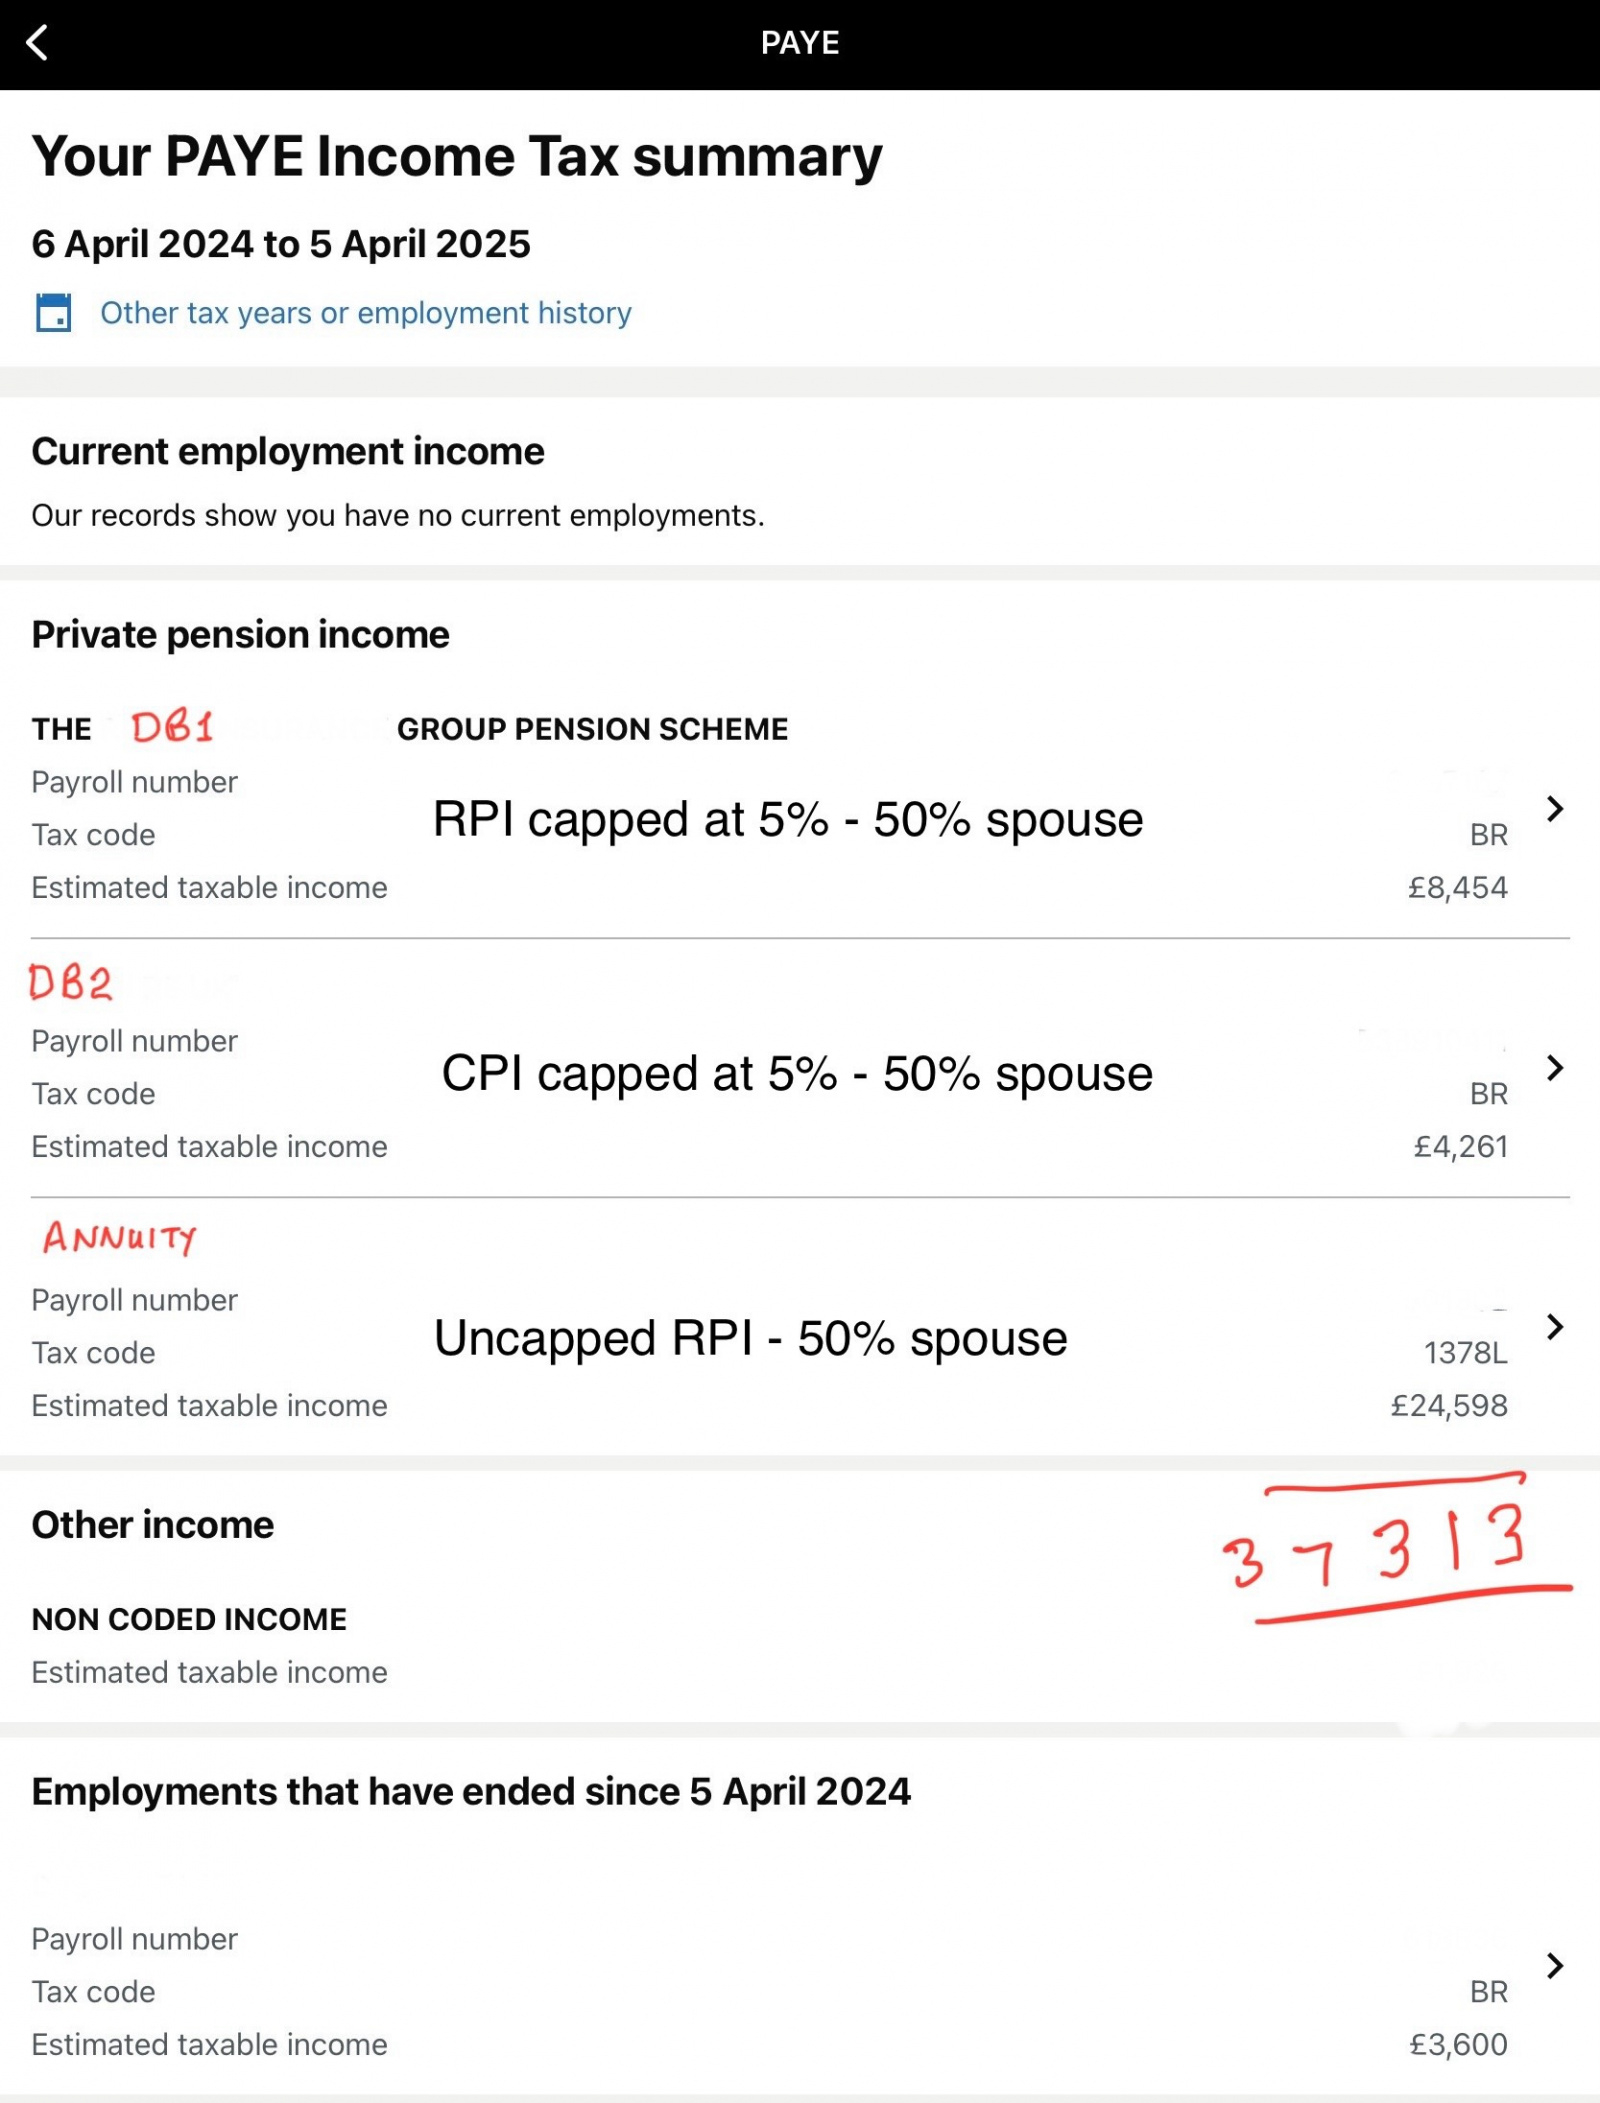Tap the back arrow in header
1600x2103 pixels.
[37, 43]
